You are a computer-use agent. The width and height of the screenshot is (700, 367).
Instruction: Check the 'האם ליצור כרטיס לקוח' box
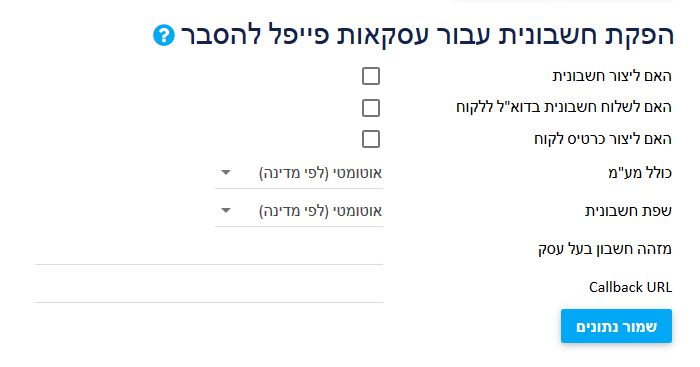[371, 139]
